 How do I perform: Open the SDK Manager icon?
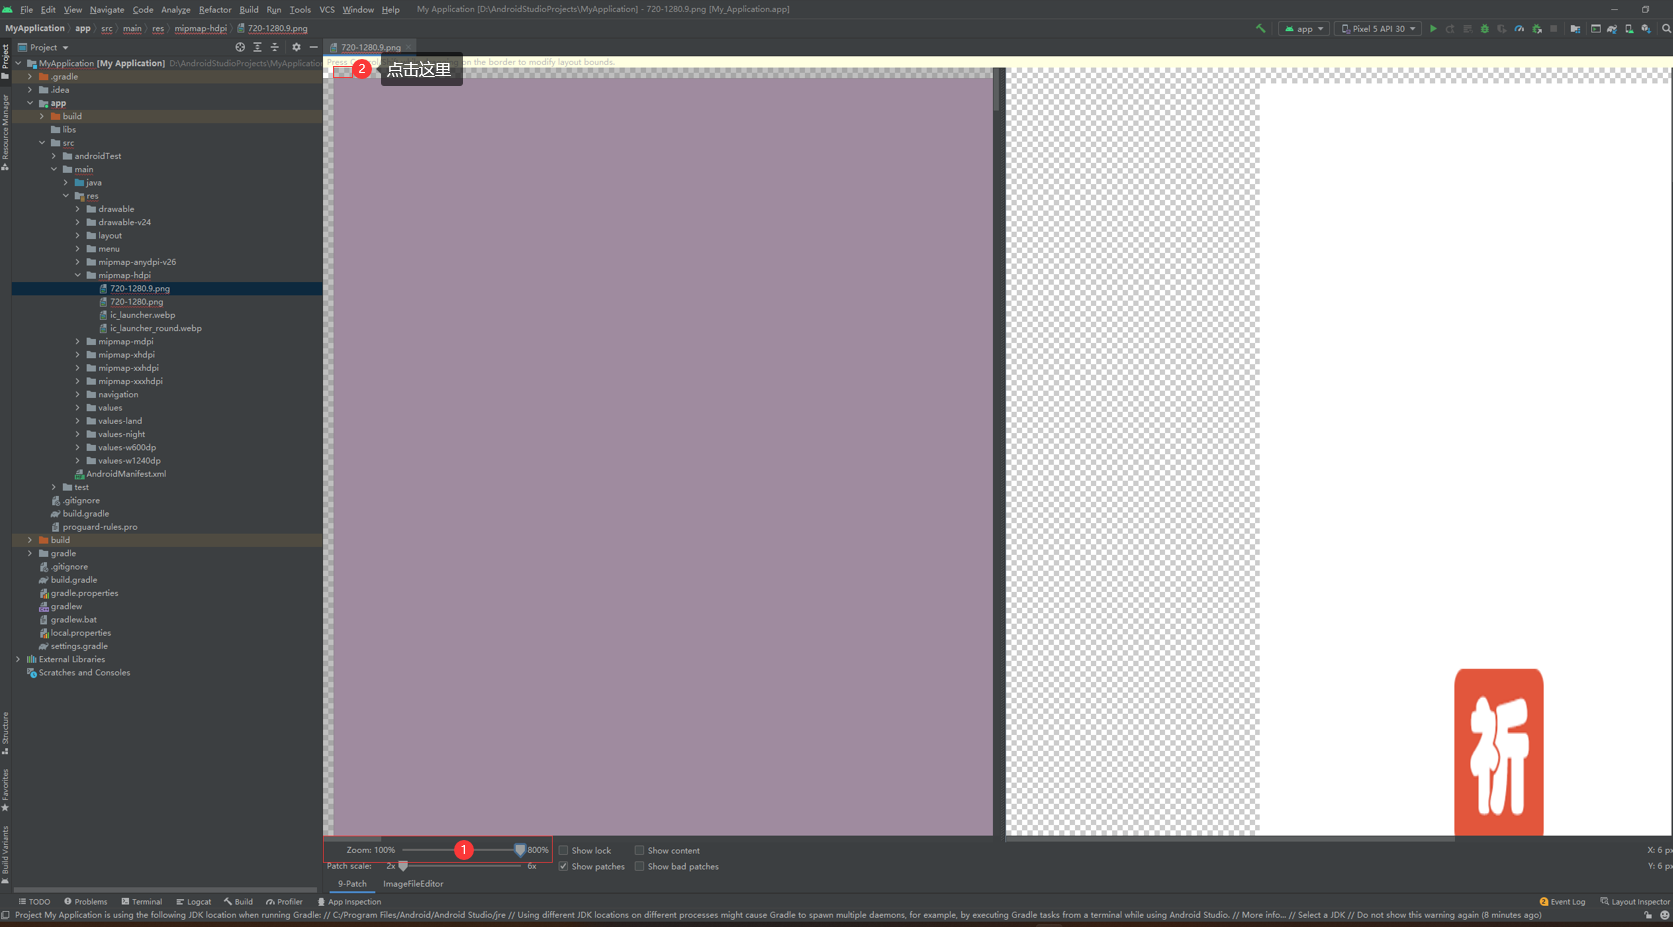(x=1646, y=29)
